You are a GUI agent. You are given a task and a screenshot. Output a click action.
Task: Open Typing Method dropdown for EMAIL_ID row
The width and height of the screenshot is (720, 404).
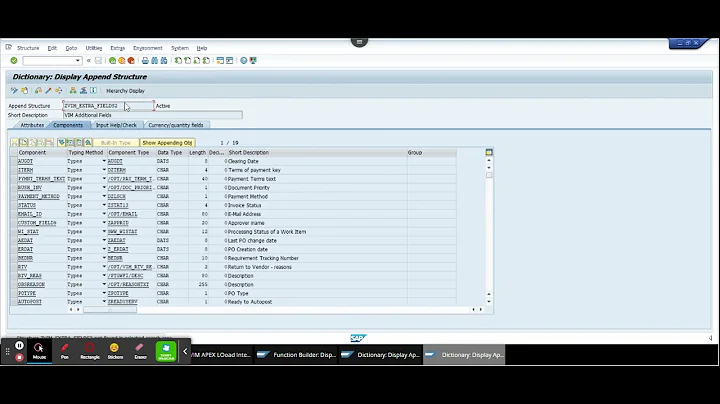104,214
